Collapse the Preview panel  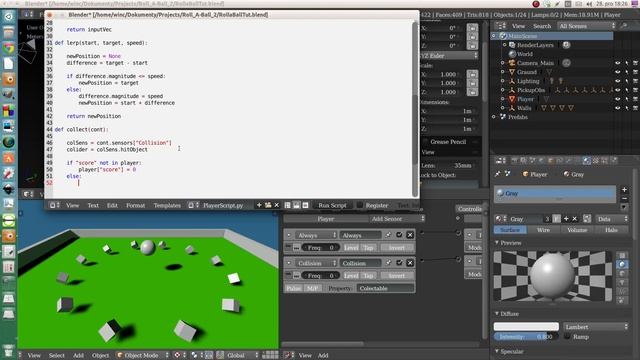497,242
